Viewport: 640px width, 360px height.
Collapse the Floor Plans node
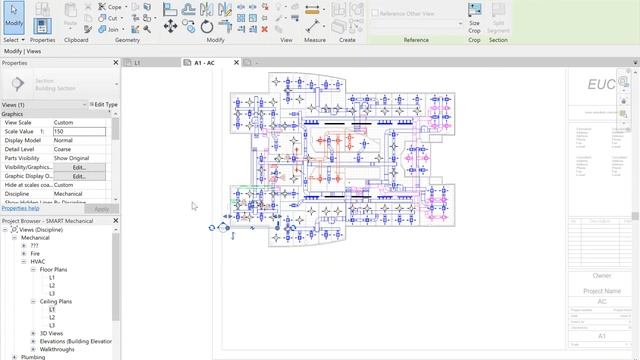(33, 269)
